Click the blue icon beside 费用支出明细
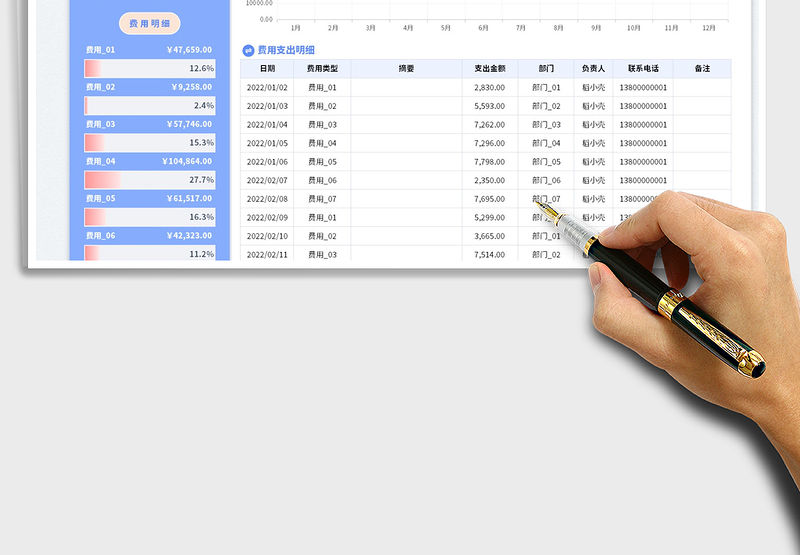The height and width of the screenshot is (555, 800). coord(248,50)
